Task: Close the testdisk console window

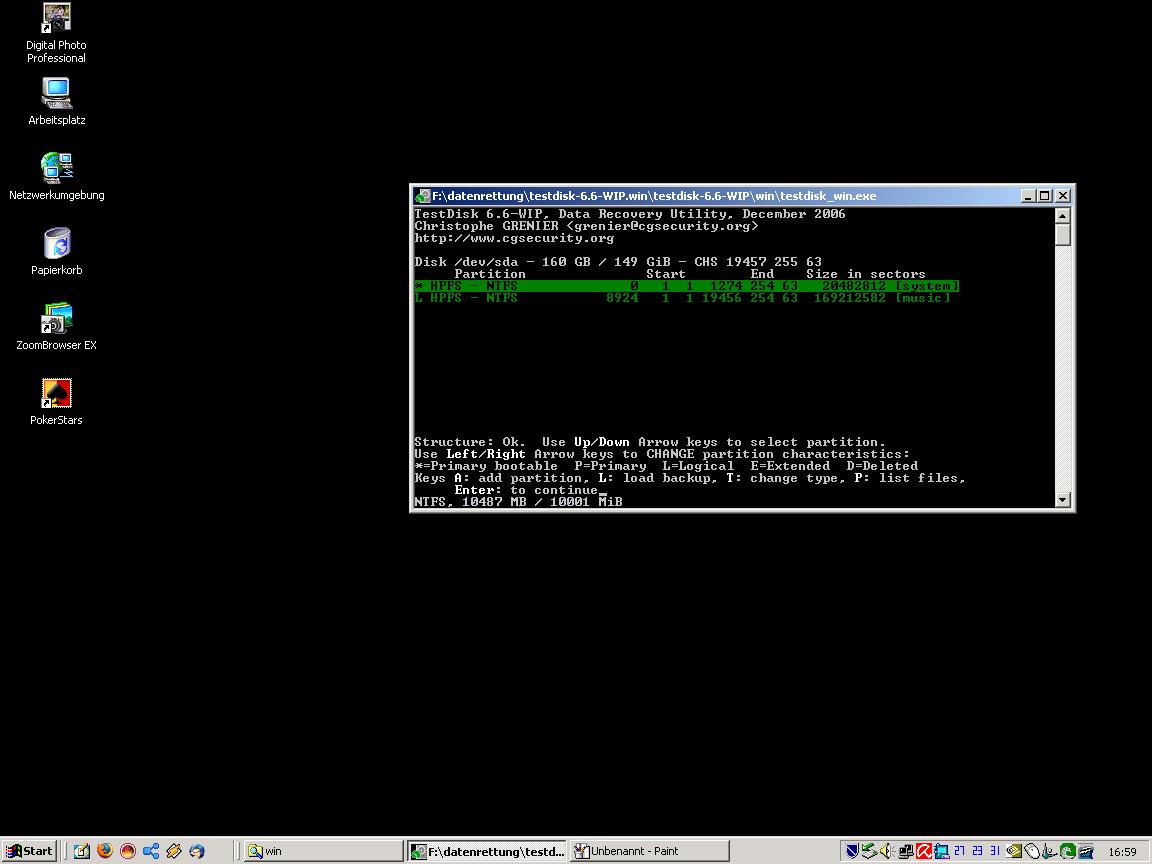Action: pos(1063,196)
